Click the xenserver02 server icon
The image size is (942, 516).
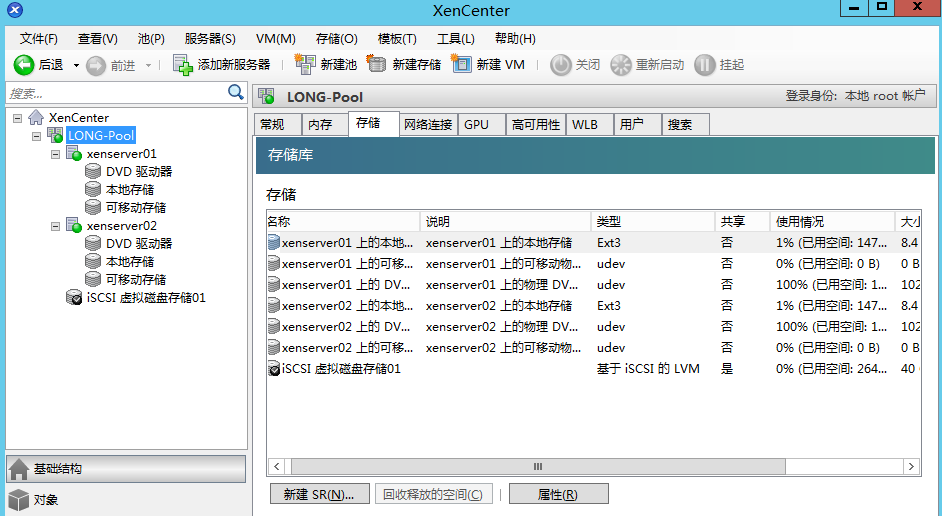(x=74, y=225)
